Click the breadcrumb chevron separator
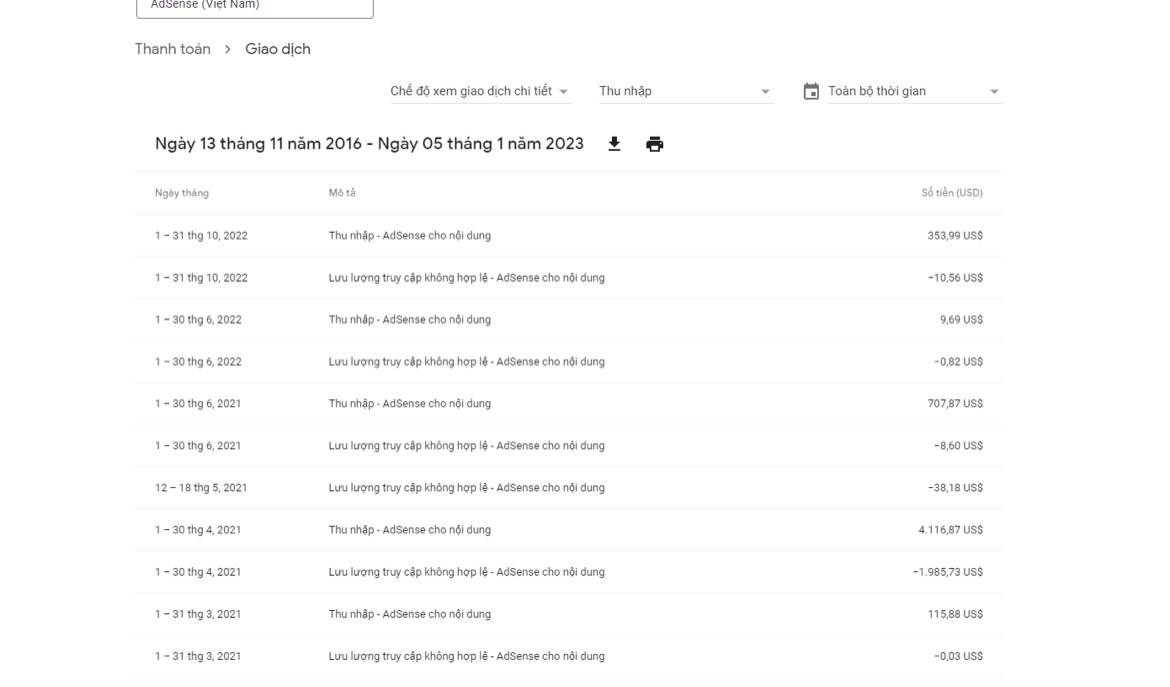 coord(228,50)
